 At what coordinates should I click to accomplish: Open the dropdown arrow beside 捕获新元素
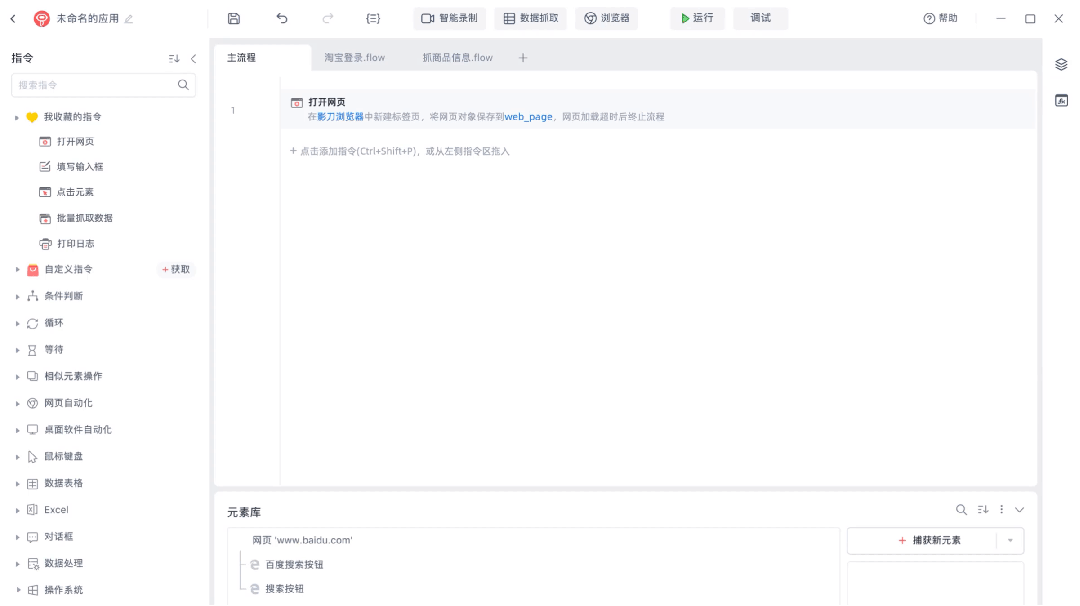(x=1010, y=541)
